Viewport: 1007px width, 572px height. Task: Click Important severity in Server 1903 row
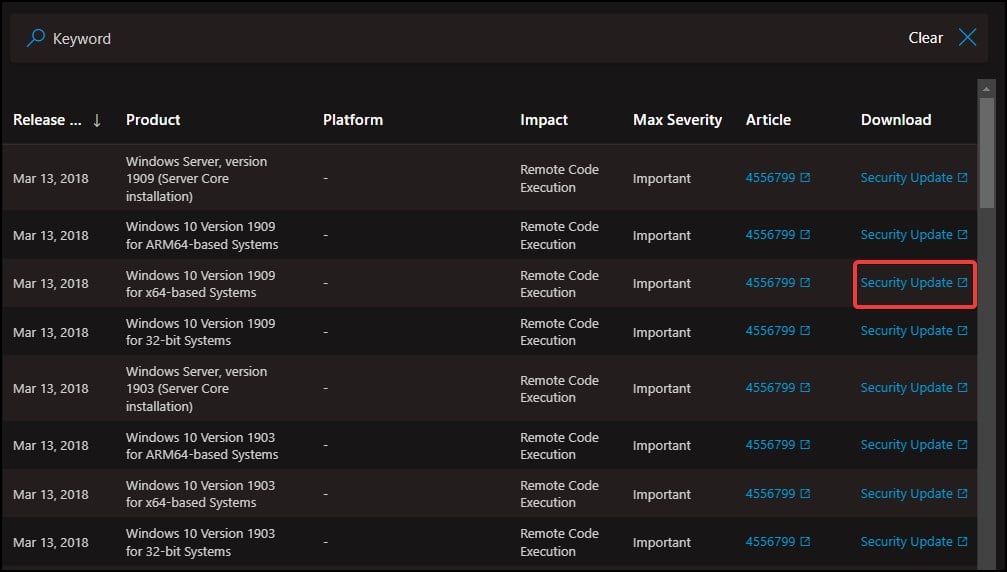(661, 389)
